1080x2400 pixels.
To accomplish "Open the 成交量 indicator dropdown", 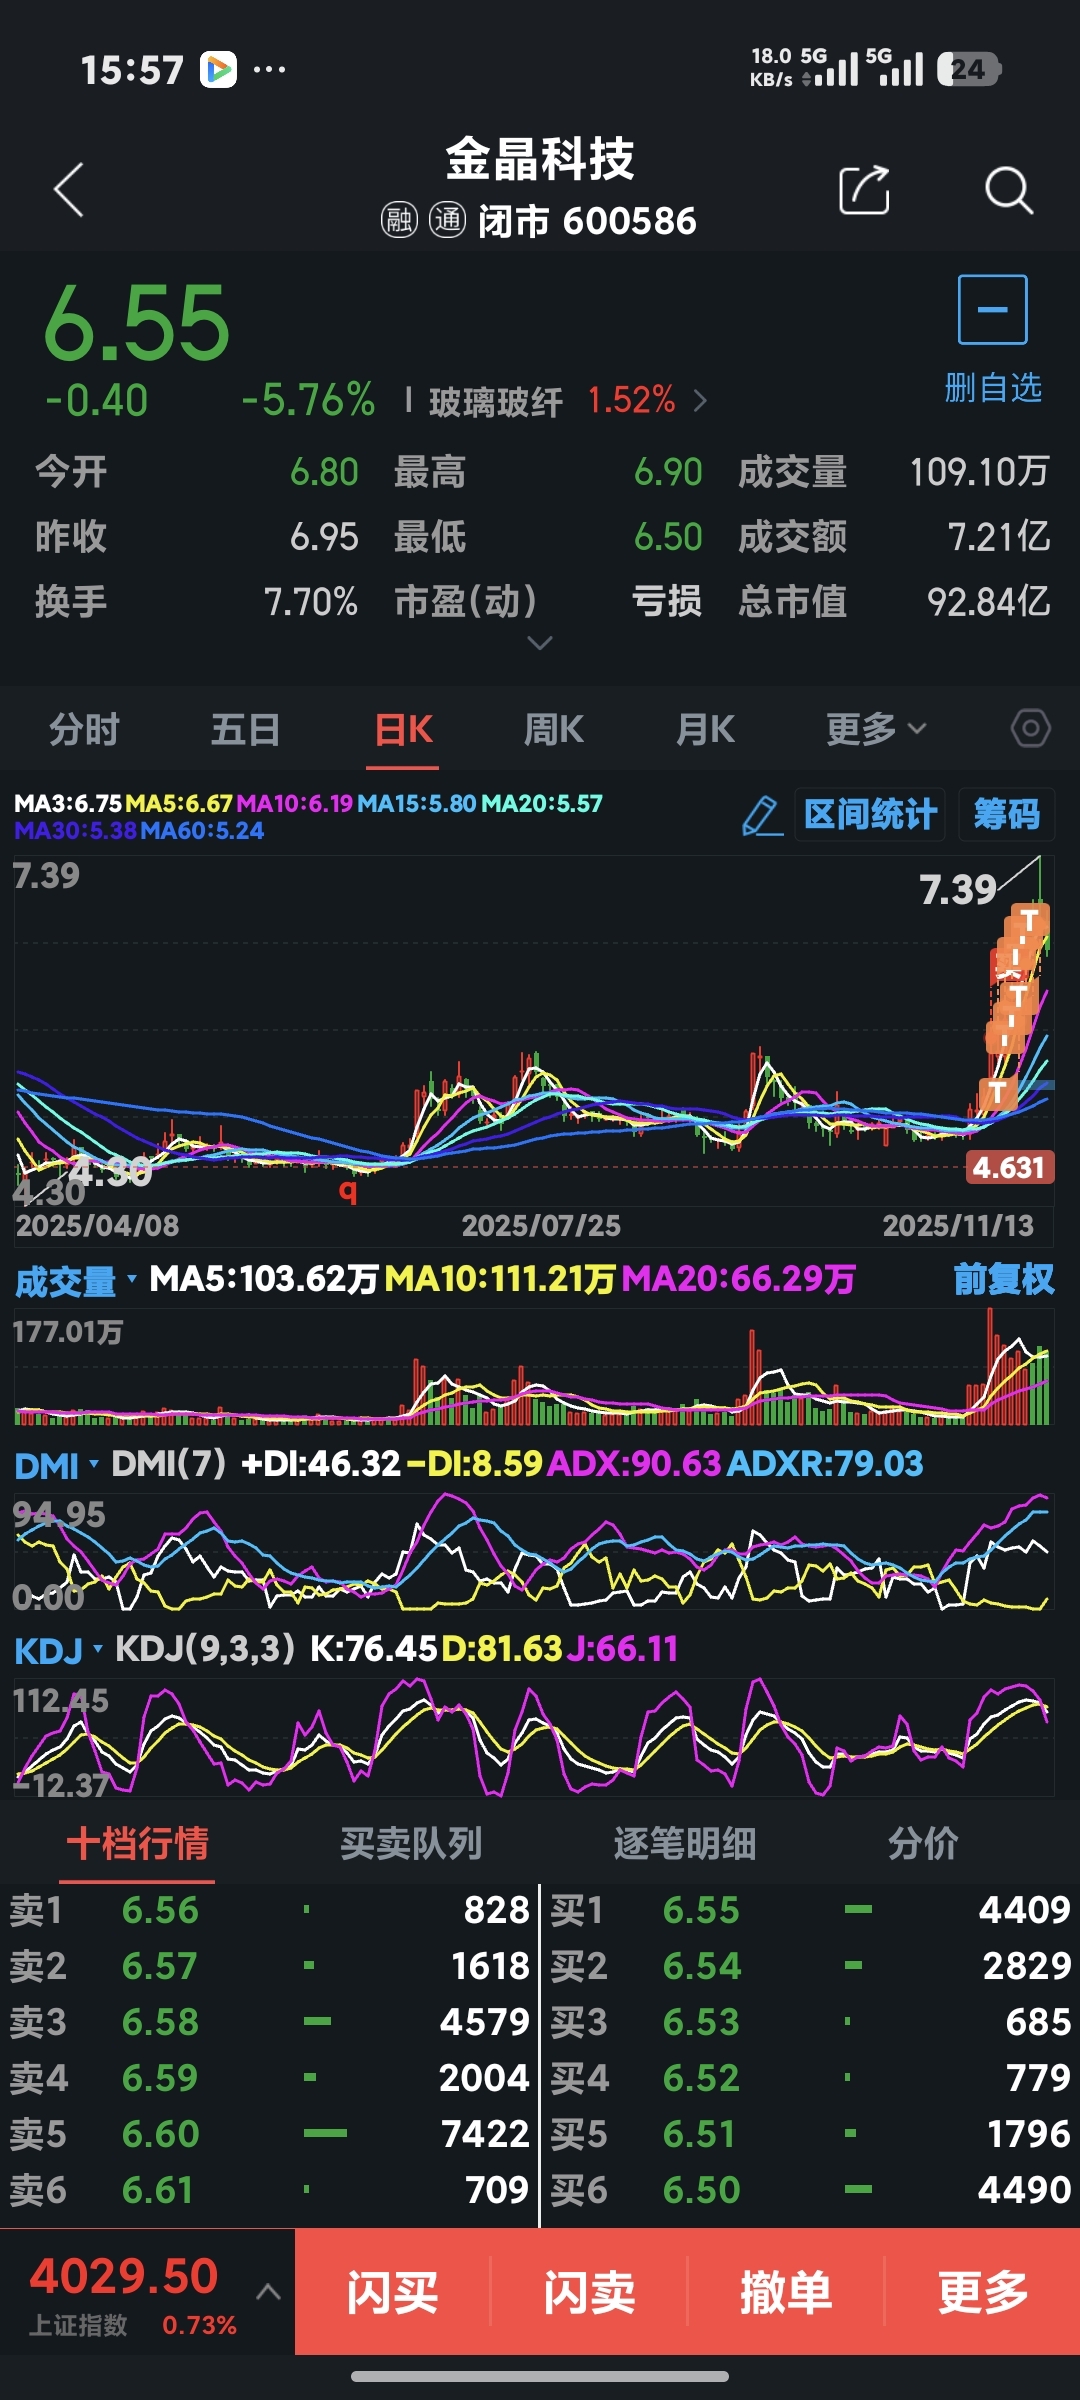I will pyautogui.click(x=75, y=1281).
